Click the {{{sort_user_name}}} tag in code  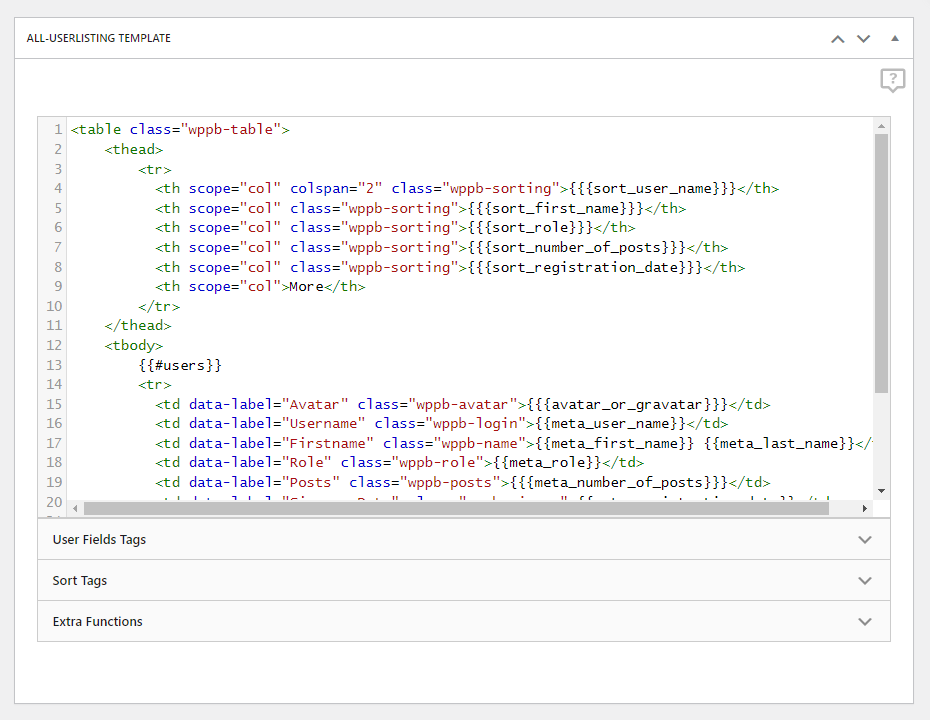coord(652,189)
